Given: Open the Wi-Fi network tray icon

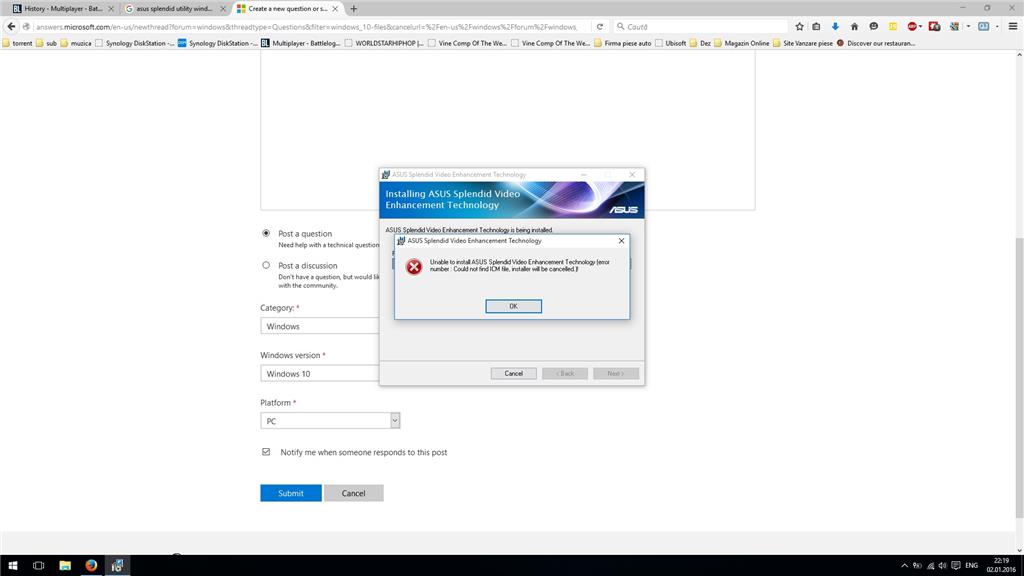Looking at the screenshot, I should pos(931,566).
